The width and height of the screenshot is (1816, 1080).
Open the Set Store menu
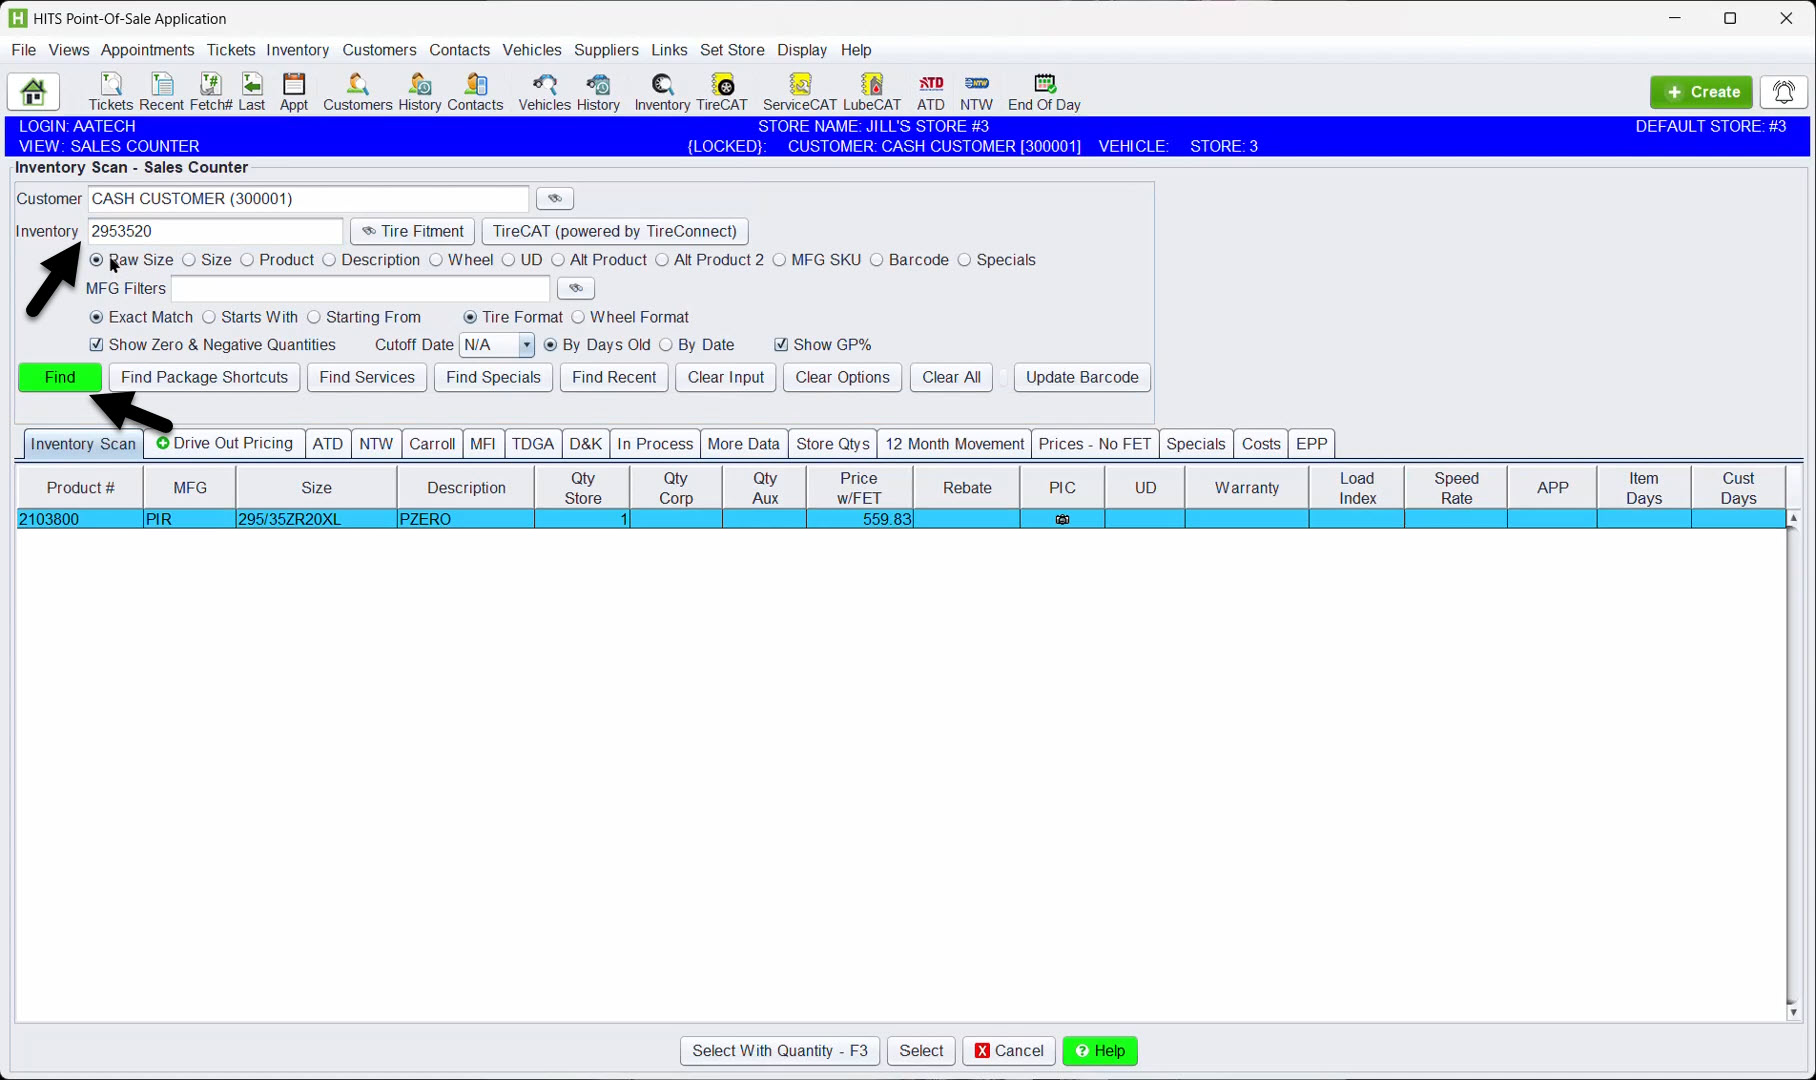click(x=731, y=50)
